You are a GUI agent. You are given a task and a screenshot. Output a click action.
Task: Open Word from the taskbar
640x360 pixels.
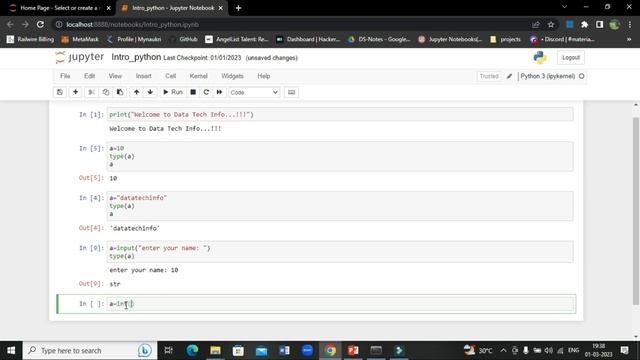[284, 350]
